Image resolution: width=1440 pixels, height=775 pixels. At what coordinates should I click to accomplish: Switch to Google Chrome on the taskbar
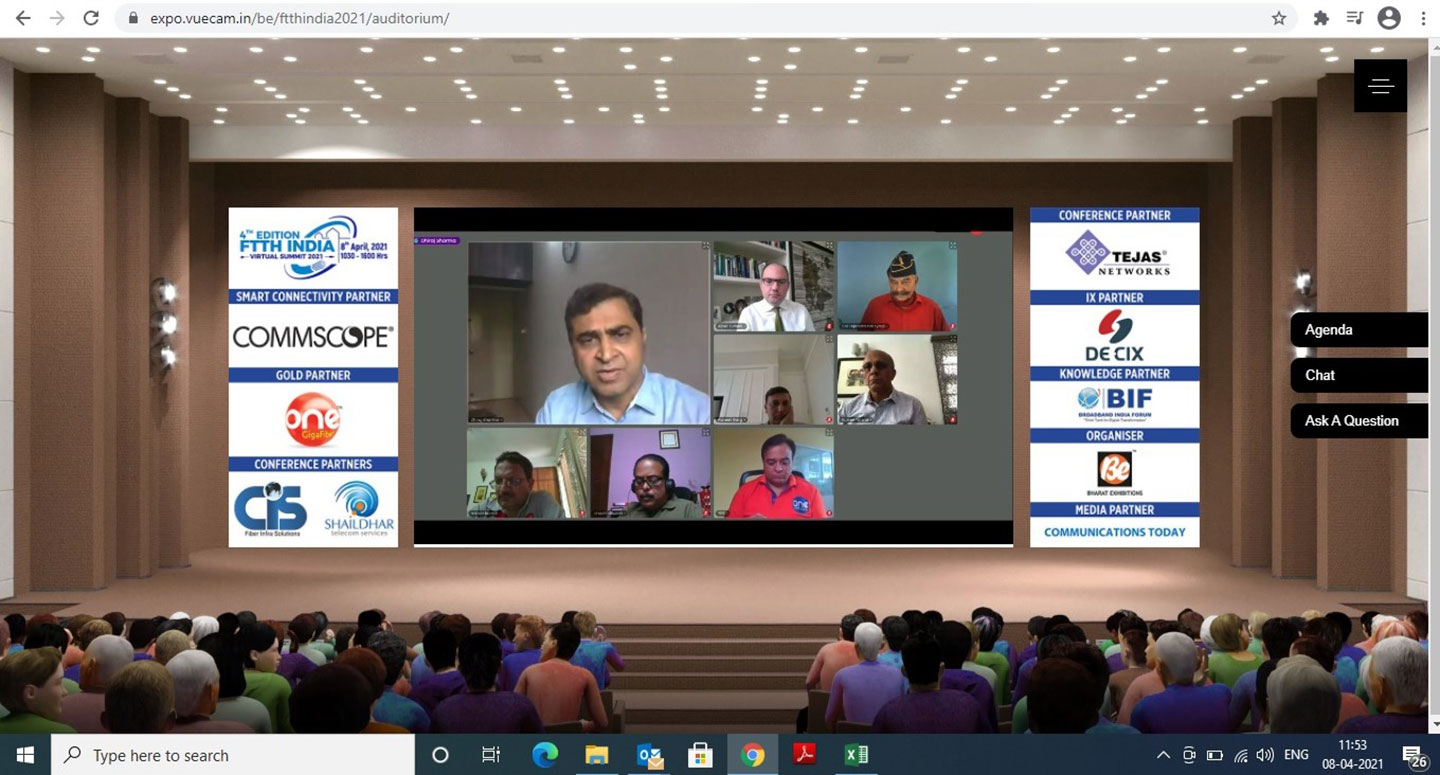click(x=753, y=755)
